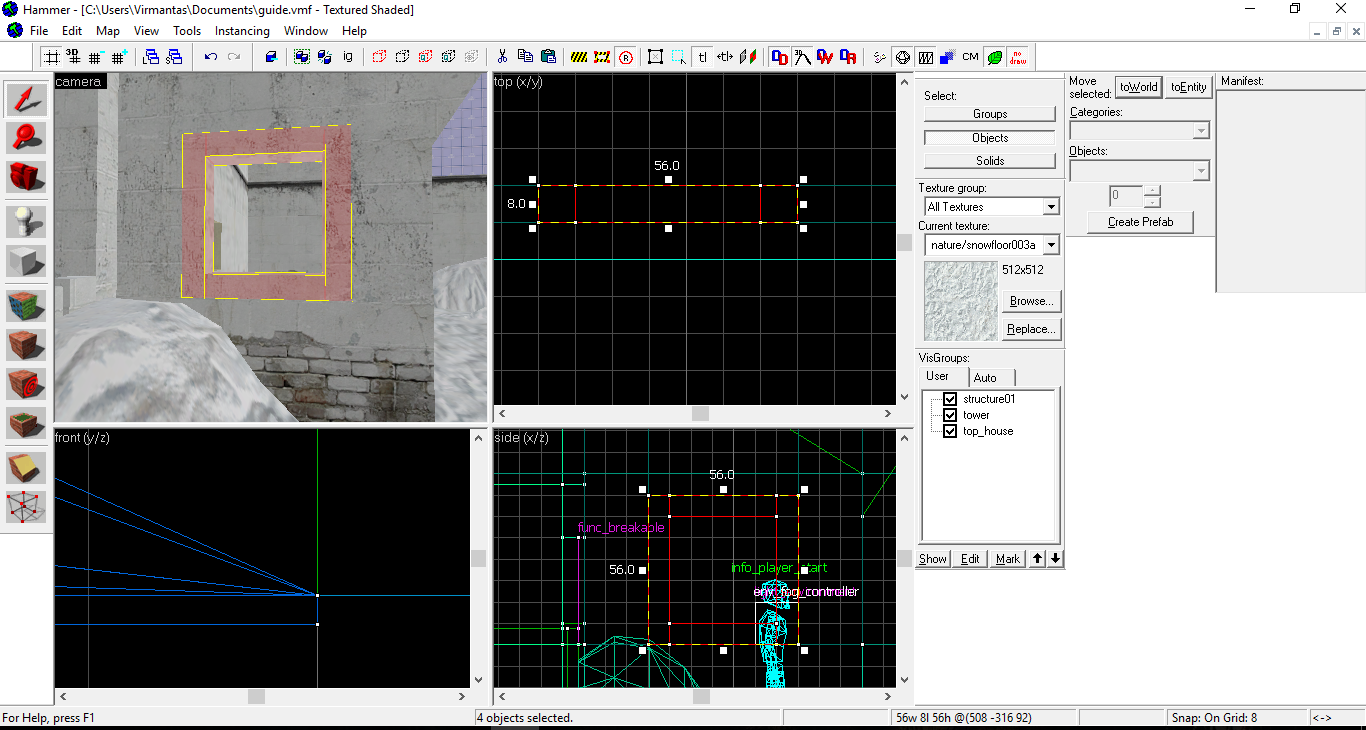
Task: Select the Apply Decals tool
Action: [27, 384]
